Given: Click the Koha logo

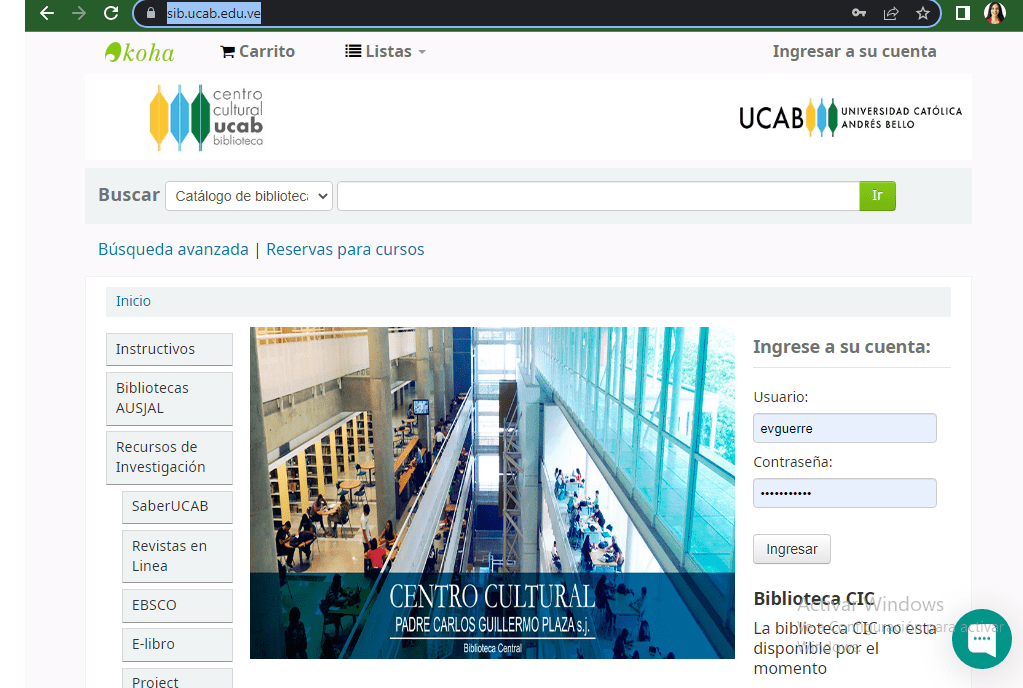Looking at the screenshot, I should click(140, 52).
